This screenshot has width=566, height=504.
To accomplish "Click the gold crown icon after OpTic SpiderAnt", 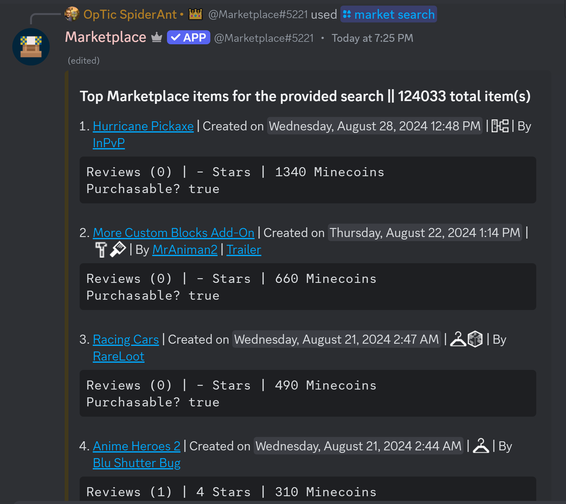I will tap(195, 14).
